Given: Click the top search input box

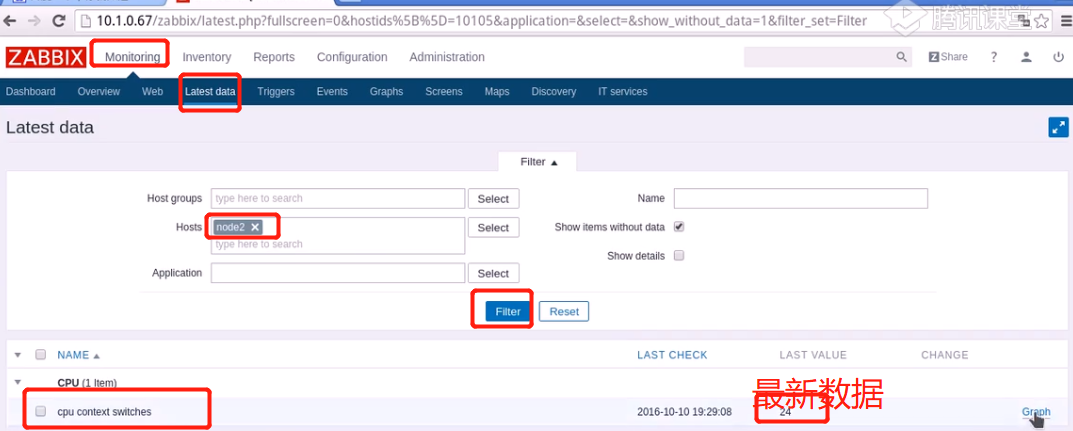Looking at the screenshot, I should click(819, 57).
